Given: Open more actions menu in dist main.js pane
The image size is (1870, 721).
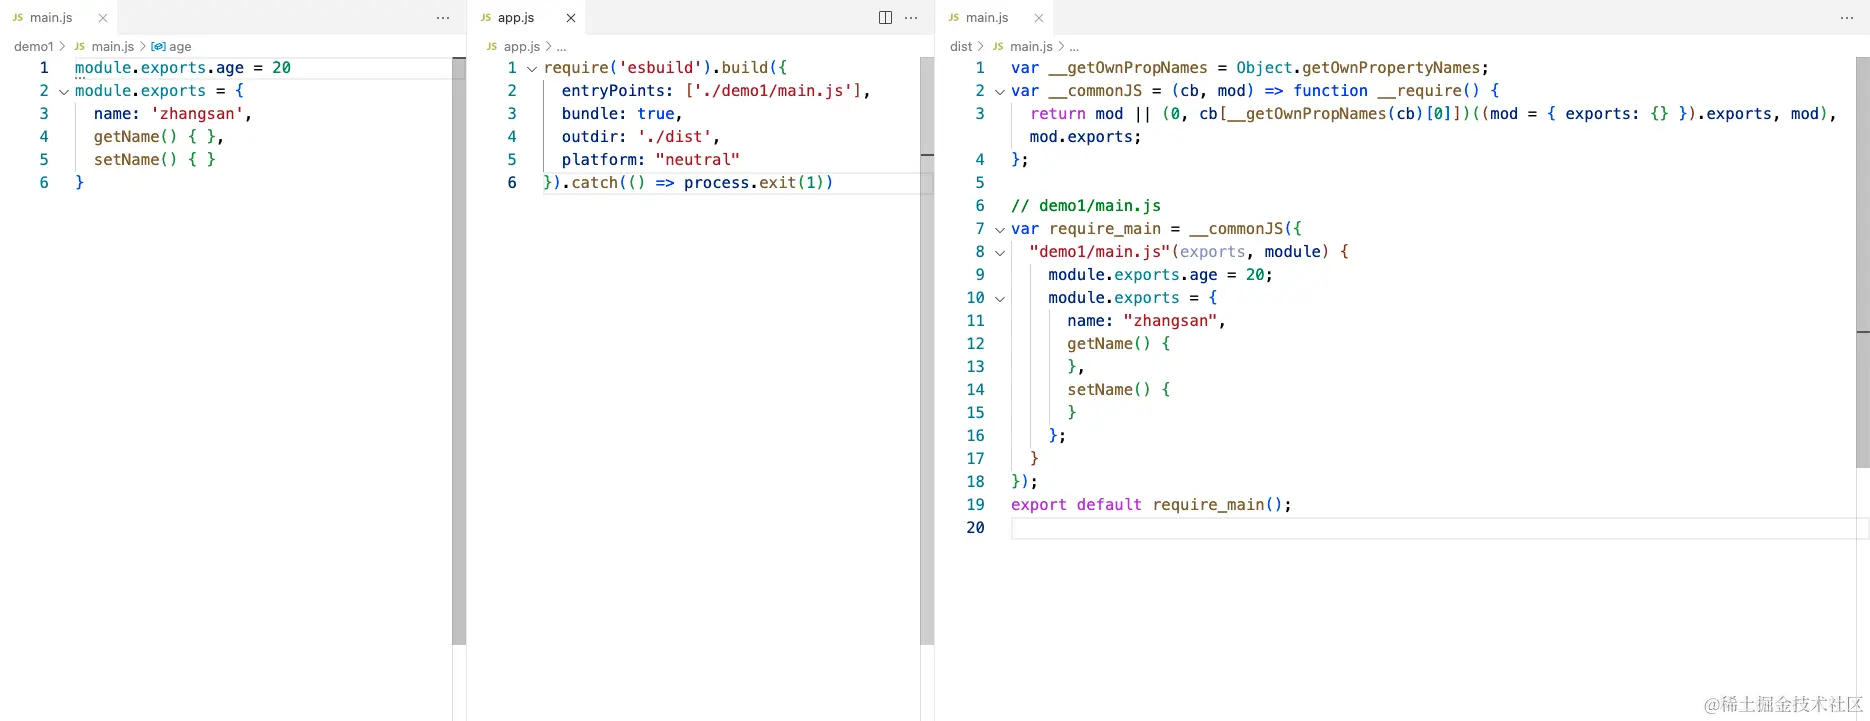Looking at the screenshot, I should [x=1847, y=18].
